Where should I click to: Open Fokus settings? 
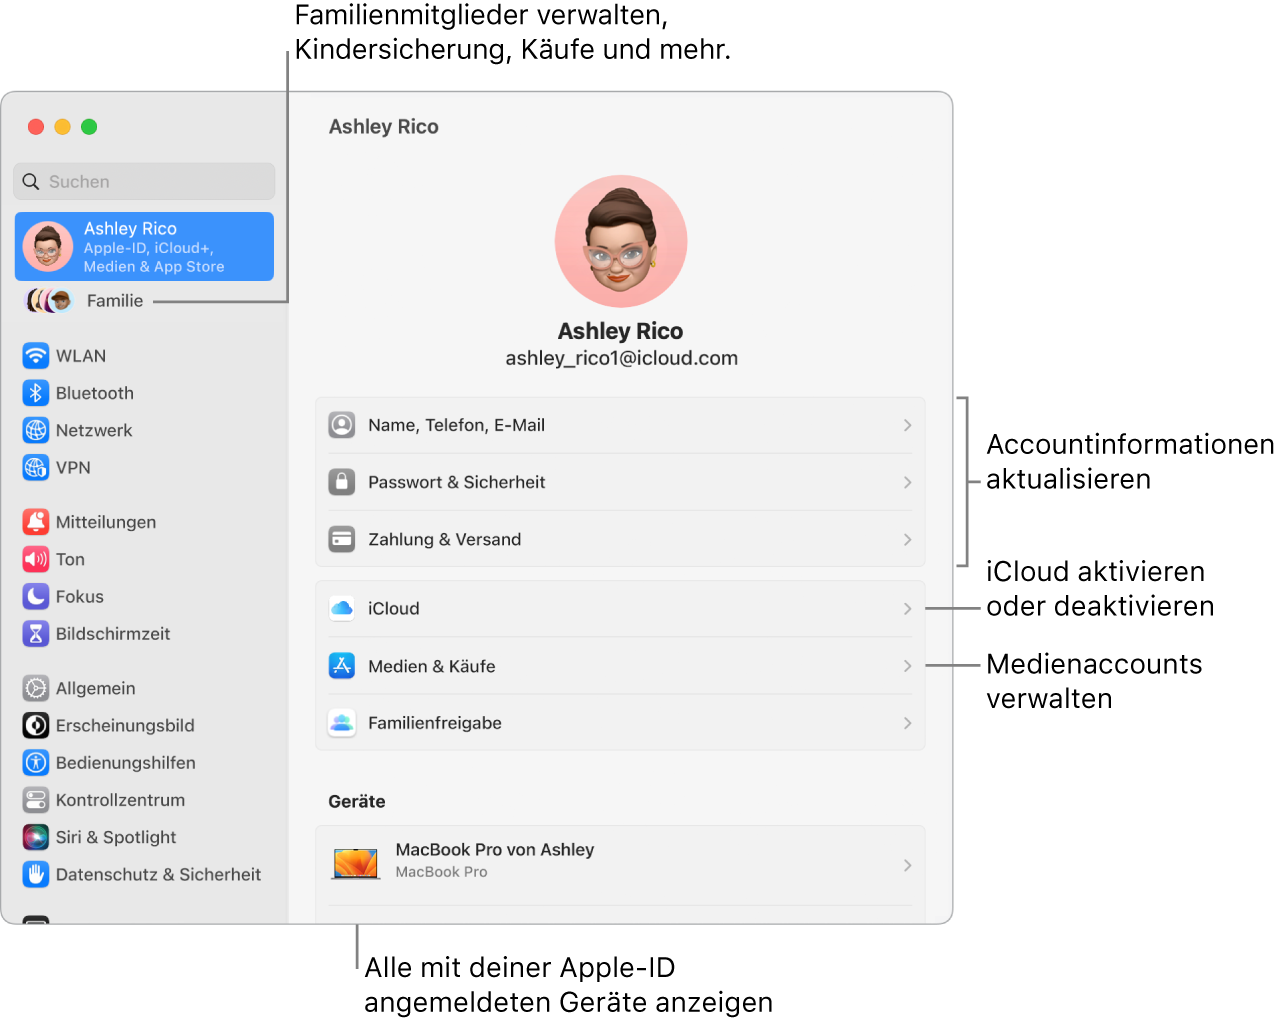coord(36,596)
